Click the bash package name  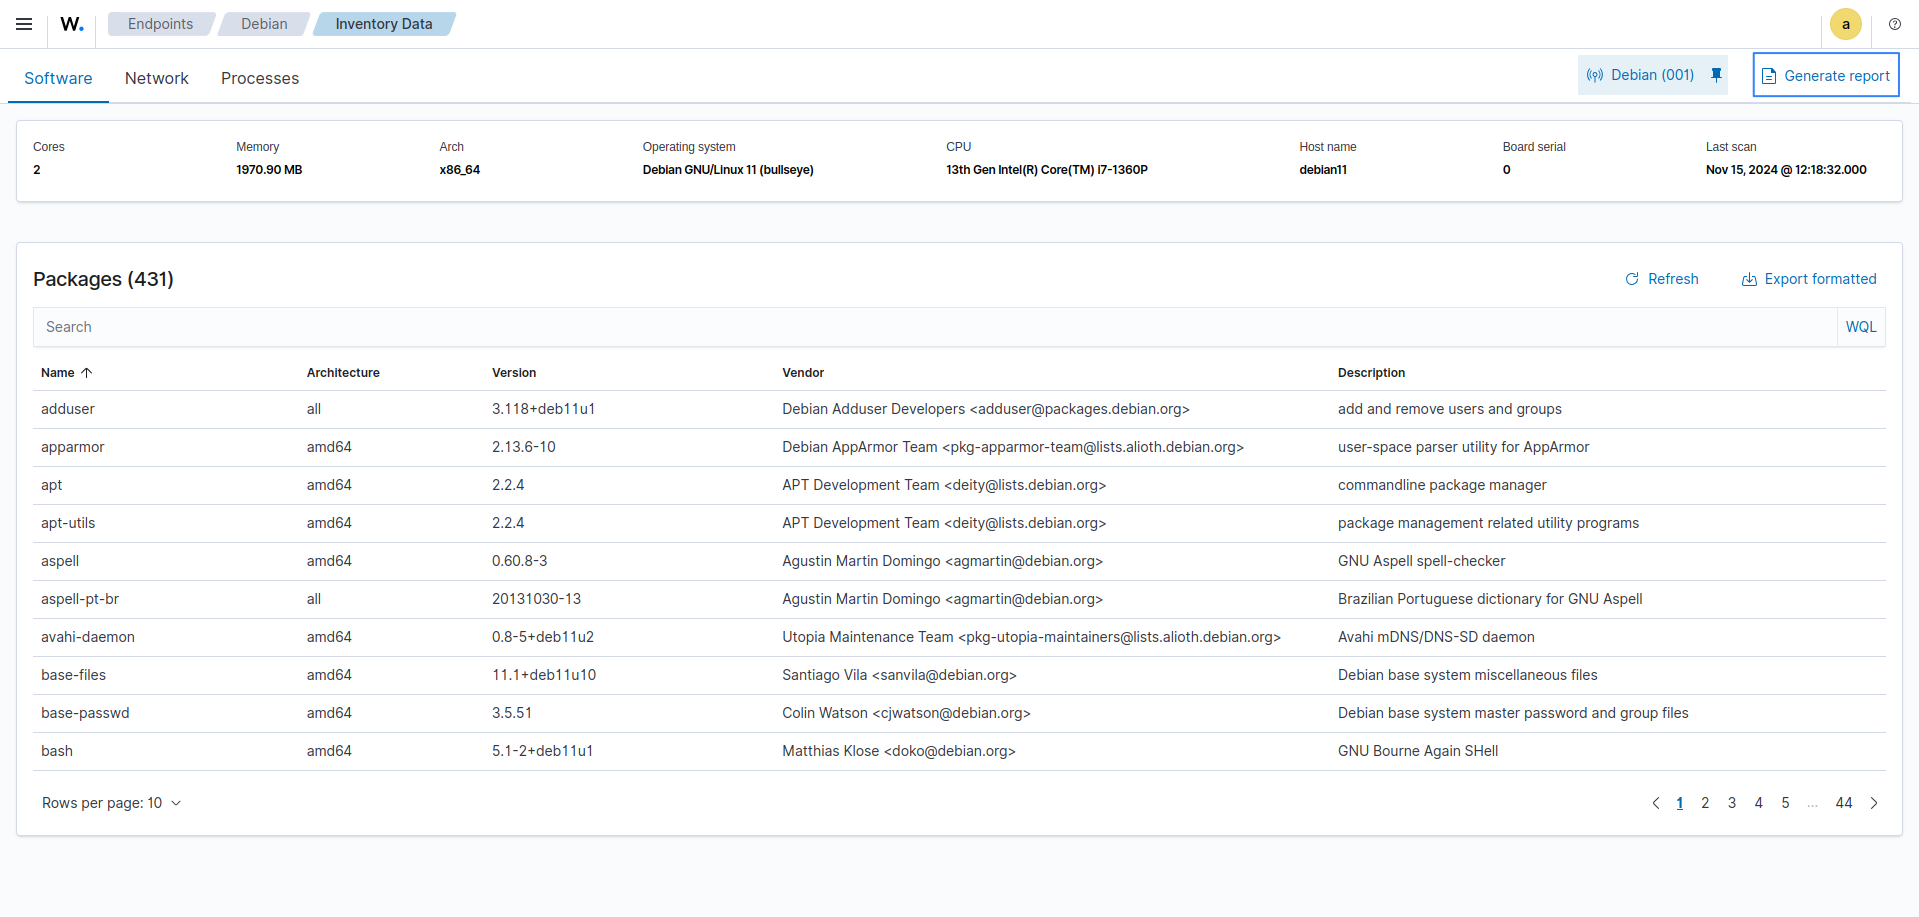click(57, 751)
